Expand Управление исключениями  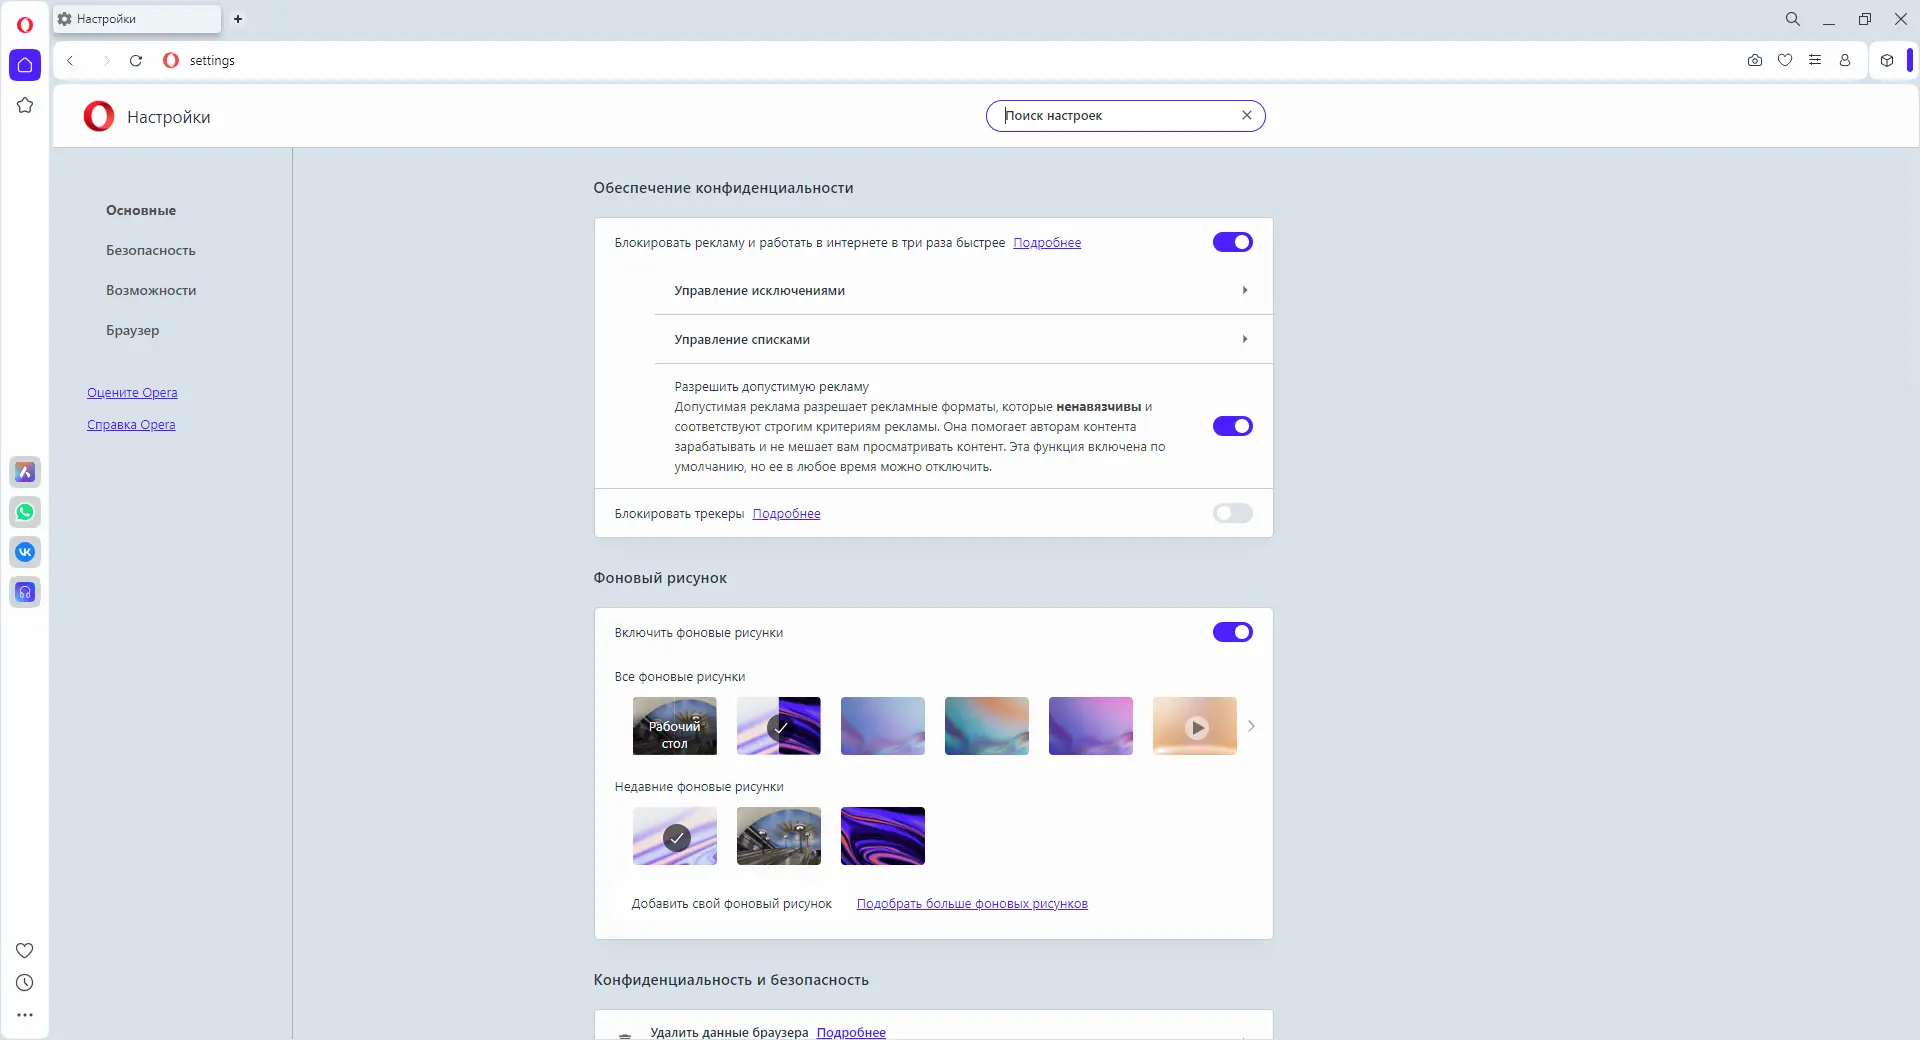(963, 290)
